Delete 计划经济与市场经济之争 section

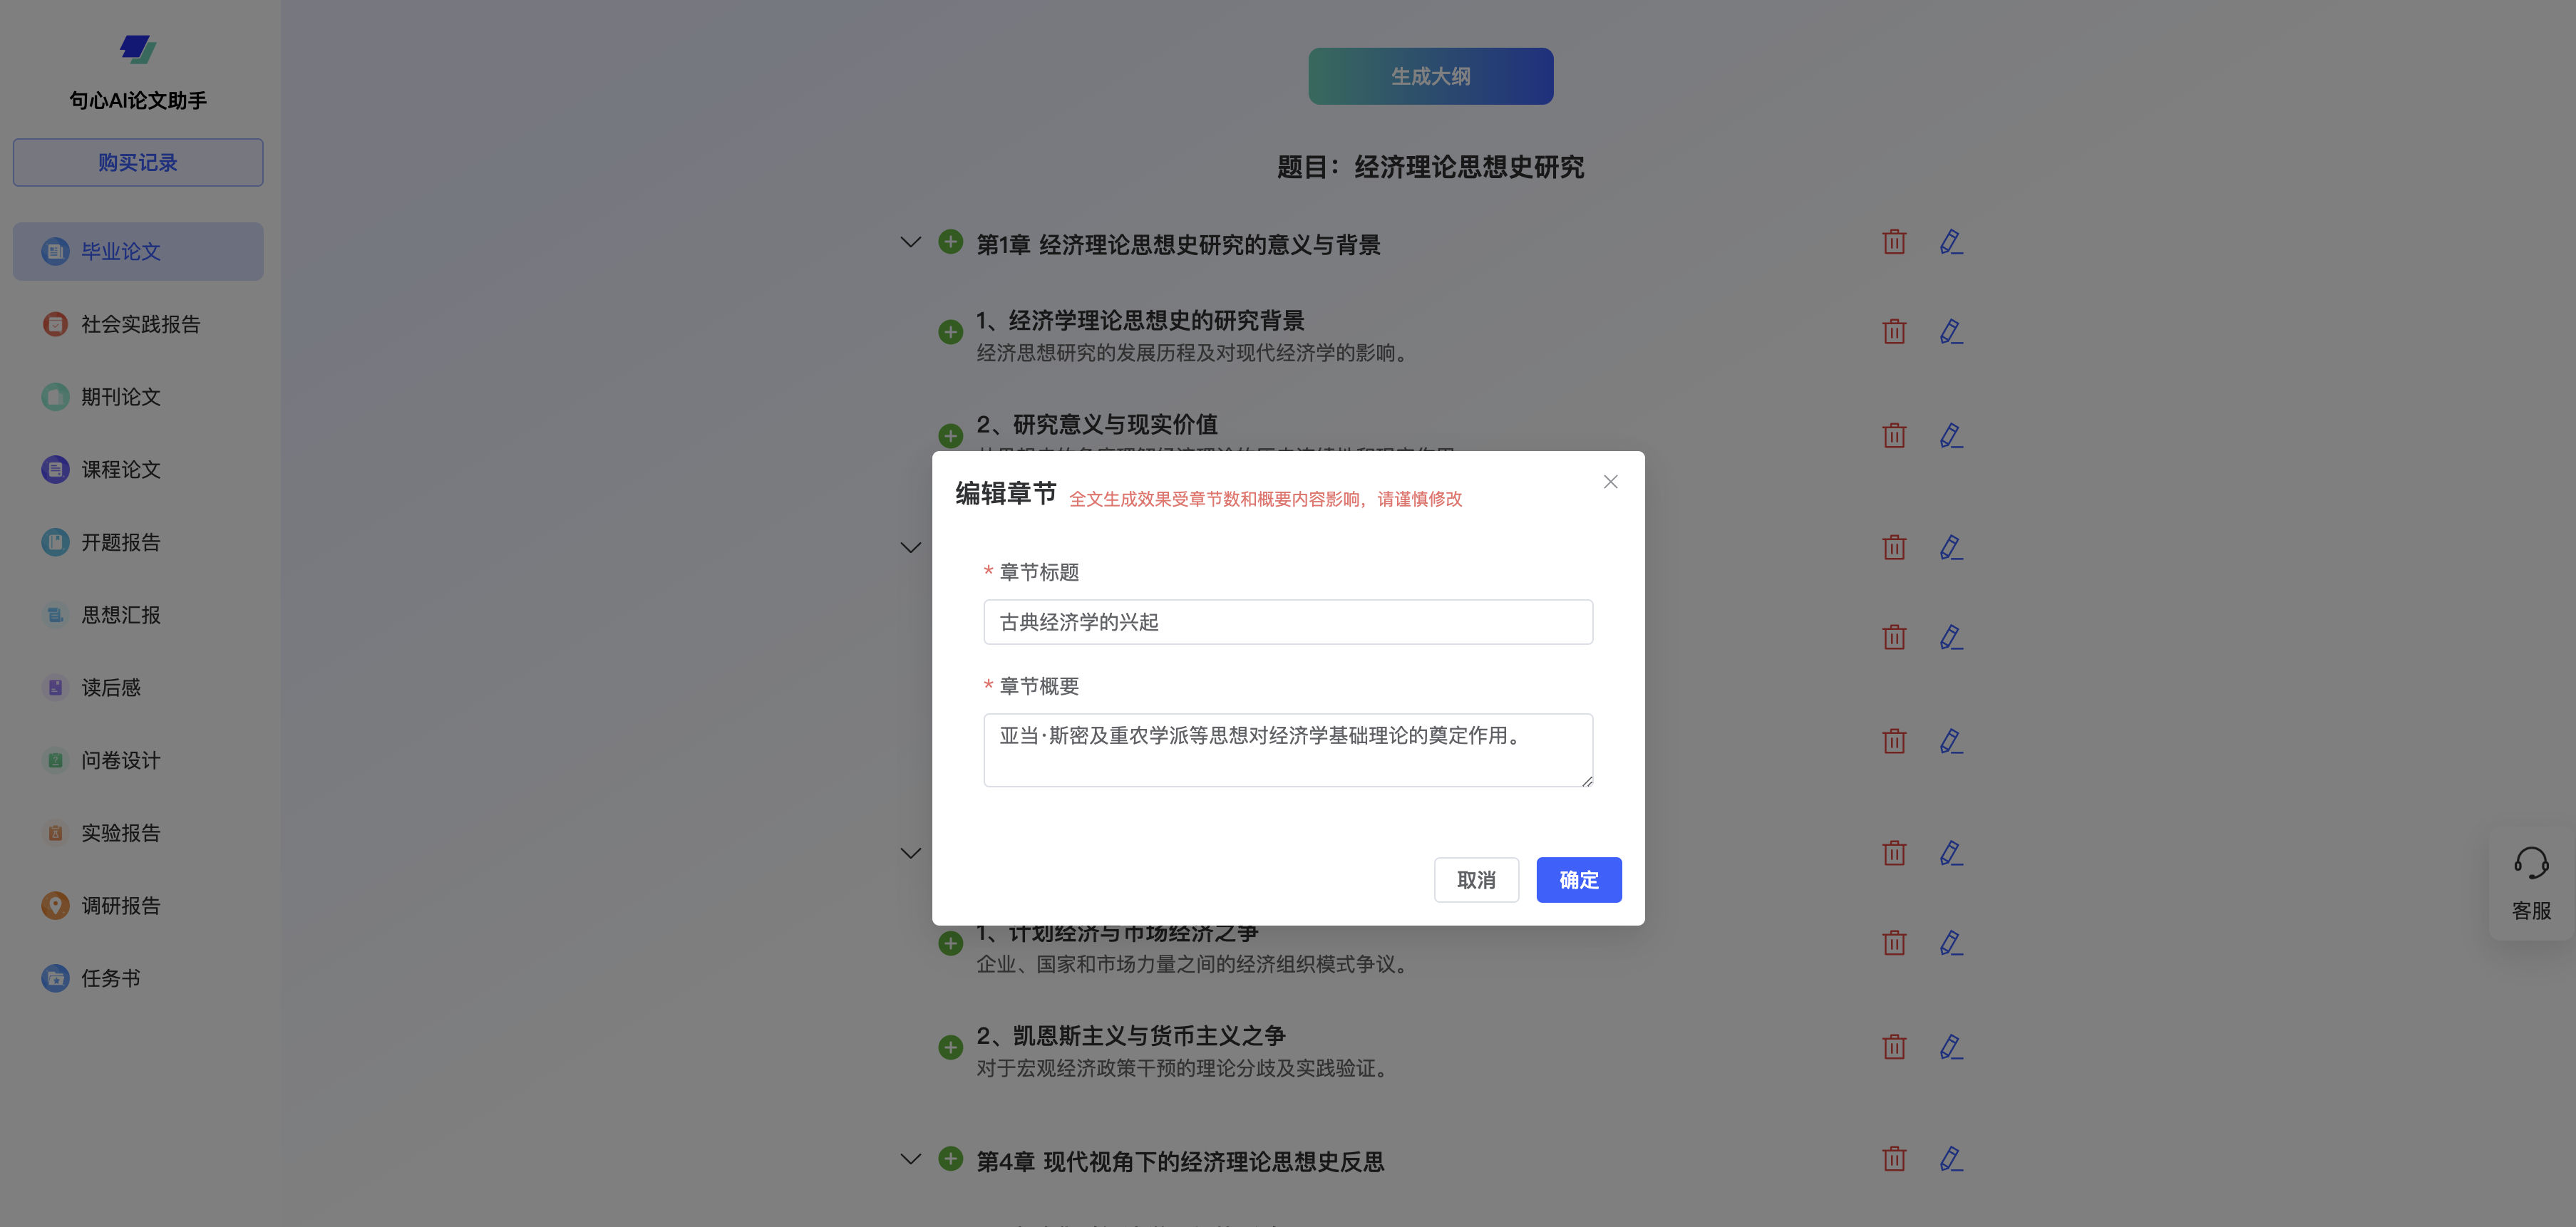click(1894, 943)
